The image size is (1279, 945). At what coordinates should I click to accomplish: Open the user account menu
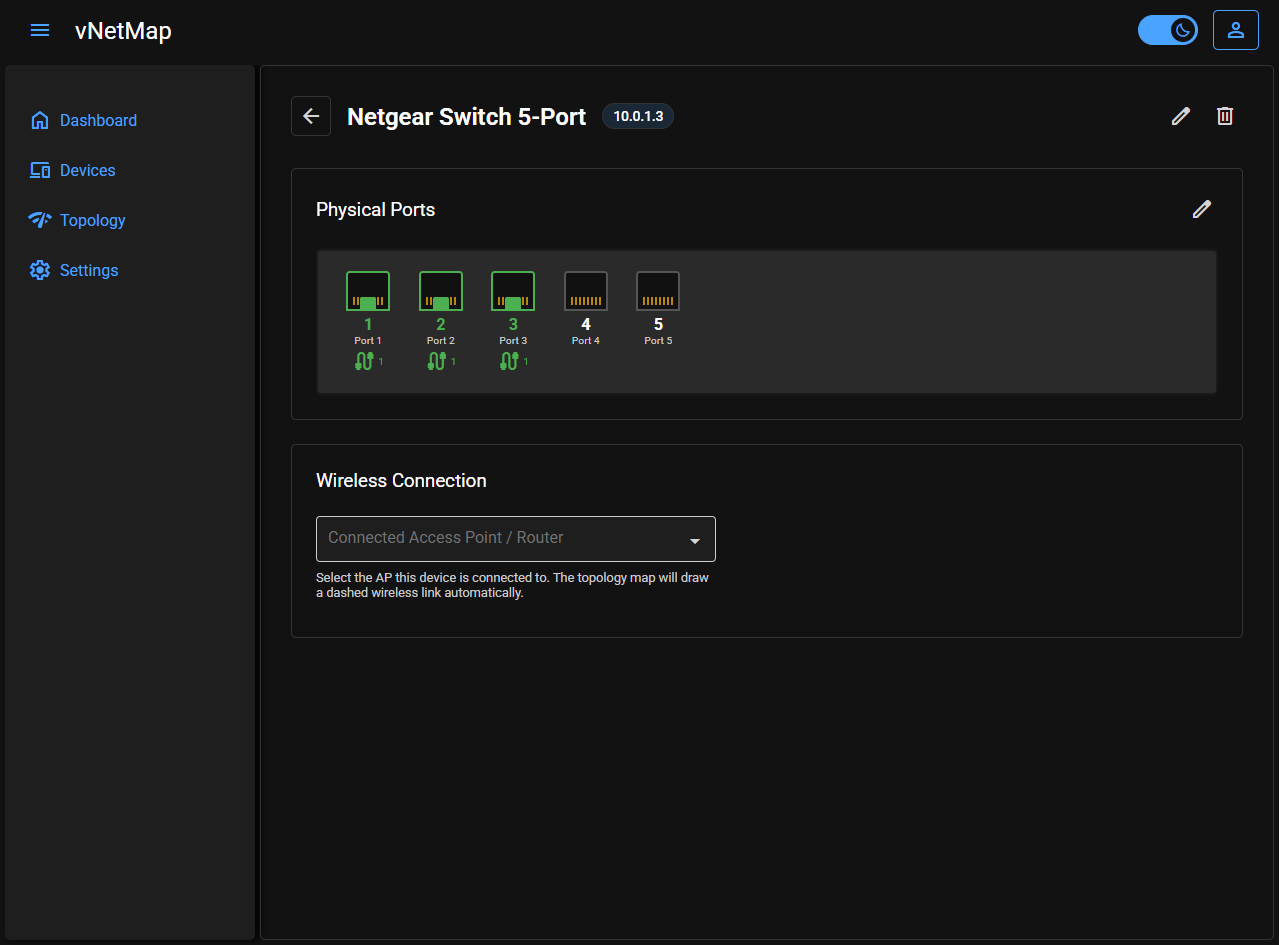[x=1236, y=30]
